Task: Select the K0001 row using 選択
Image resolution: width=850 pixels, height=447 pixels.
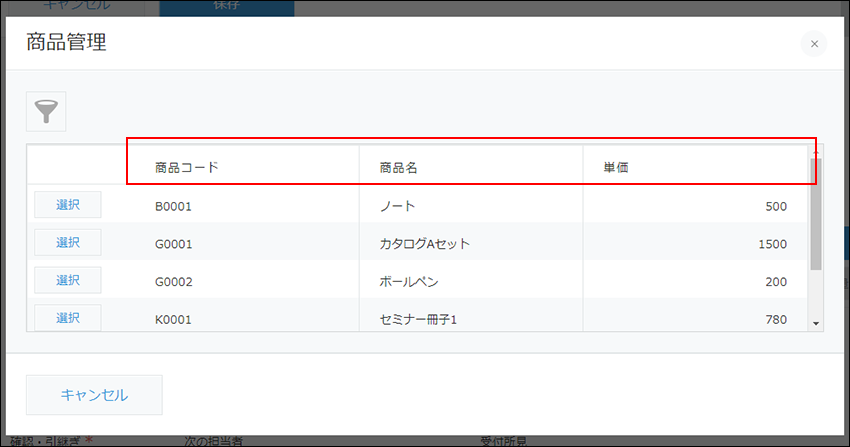Action: point(68,318)
